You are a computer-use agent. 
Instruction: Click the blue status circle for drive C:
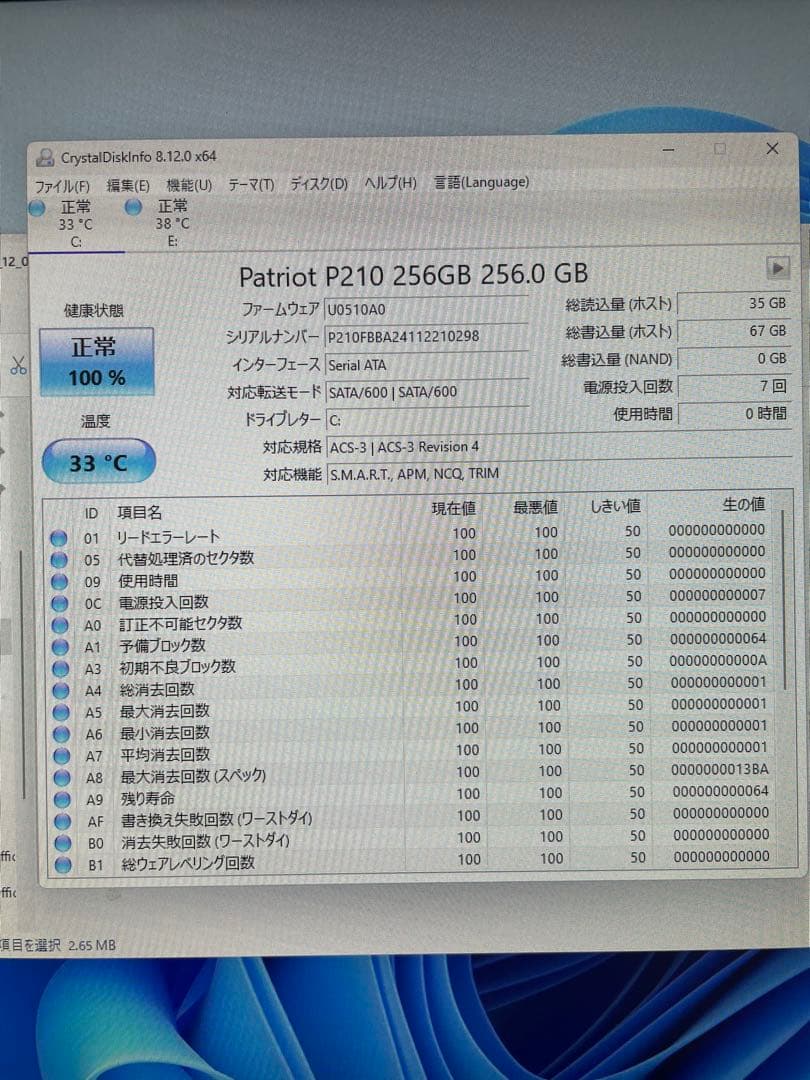coord(37,207)
